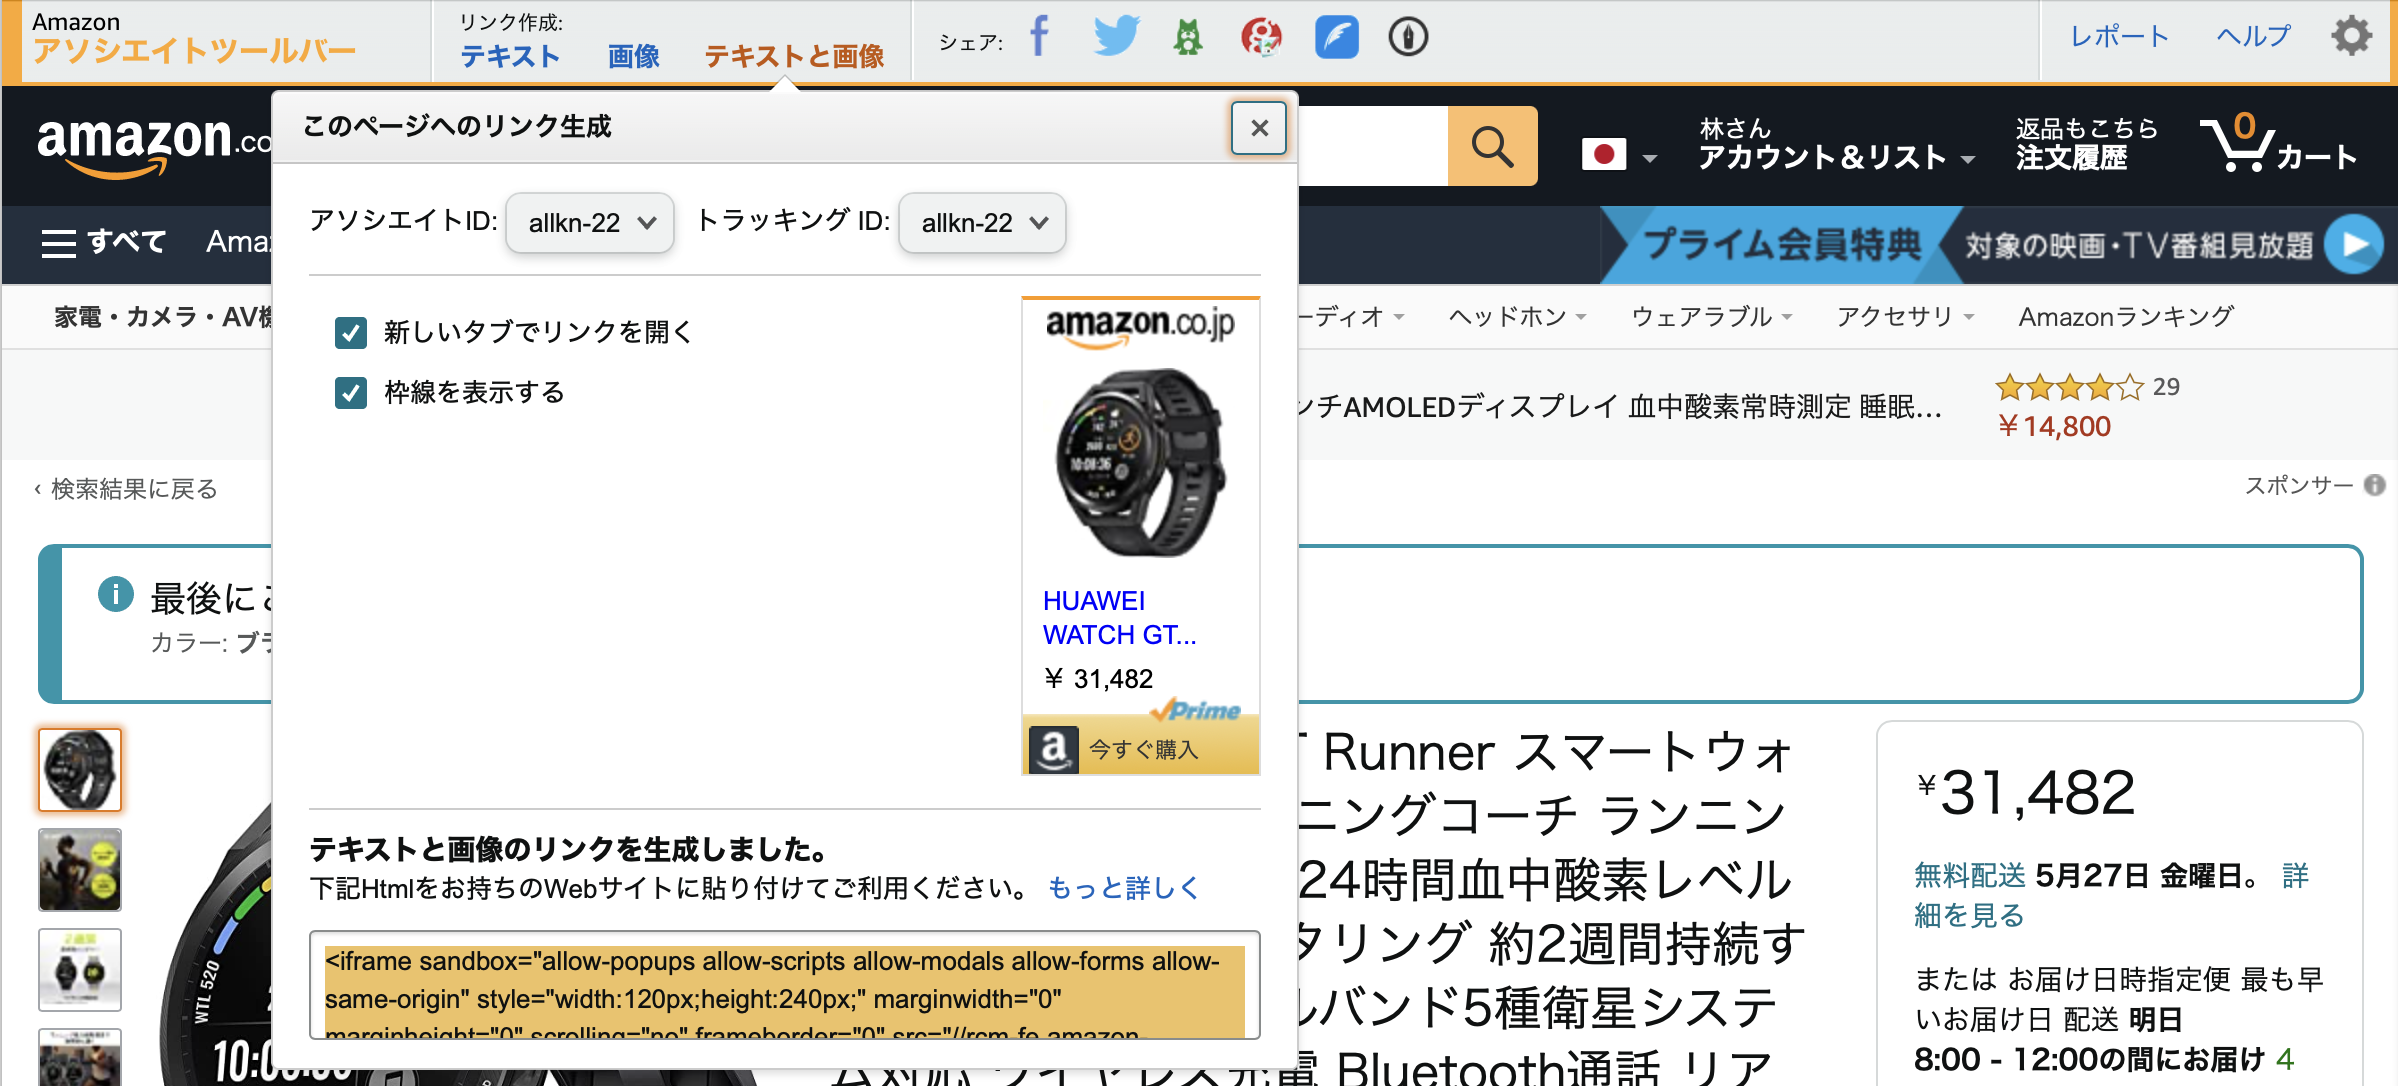Select the テキストと画像 link type tab
The width and height of the screenshot is (2398, 1086).
click(x=795, y=56)
